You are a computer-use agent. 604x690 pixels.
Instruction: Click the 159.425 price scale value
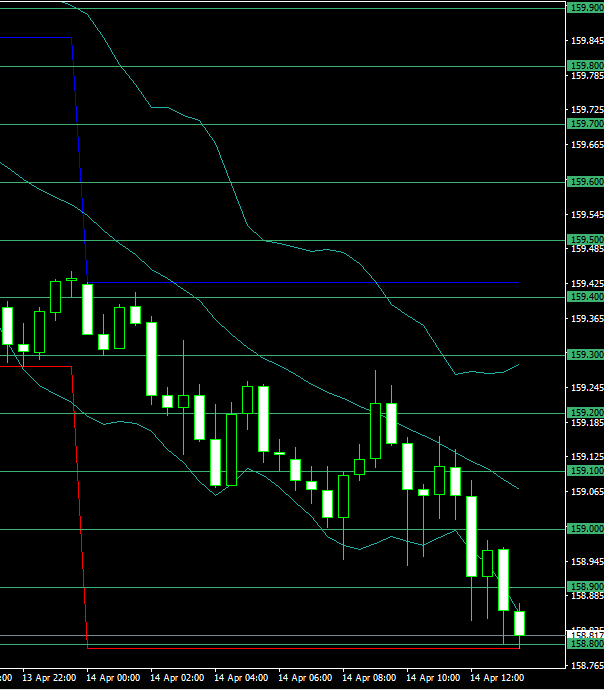point(586,250)
